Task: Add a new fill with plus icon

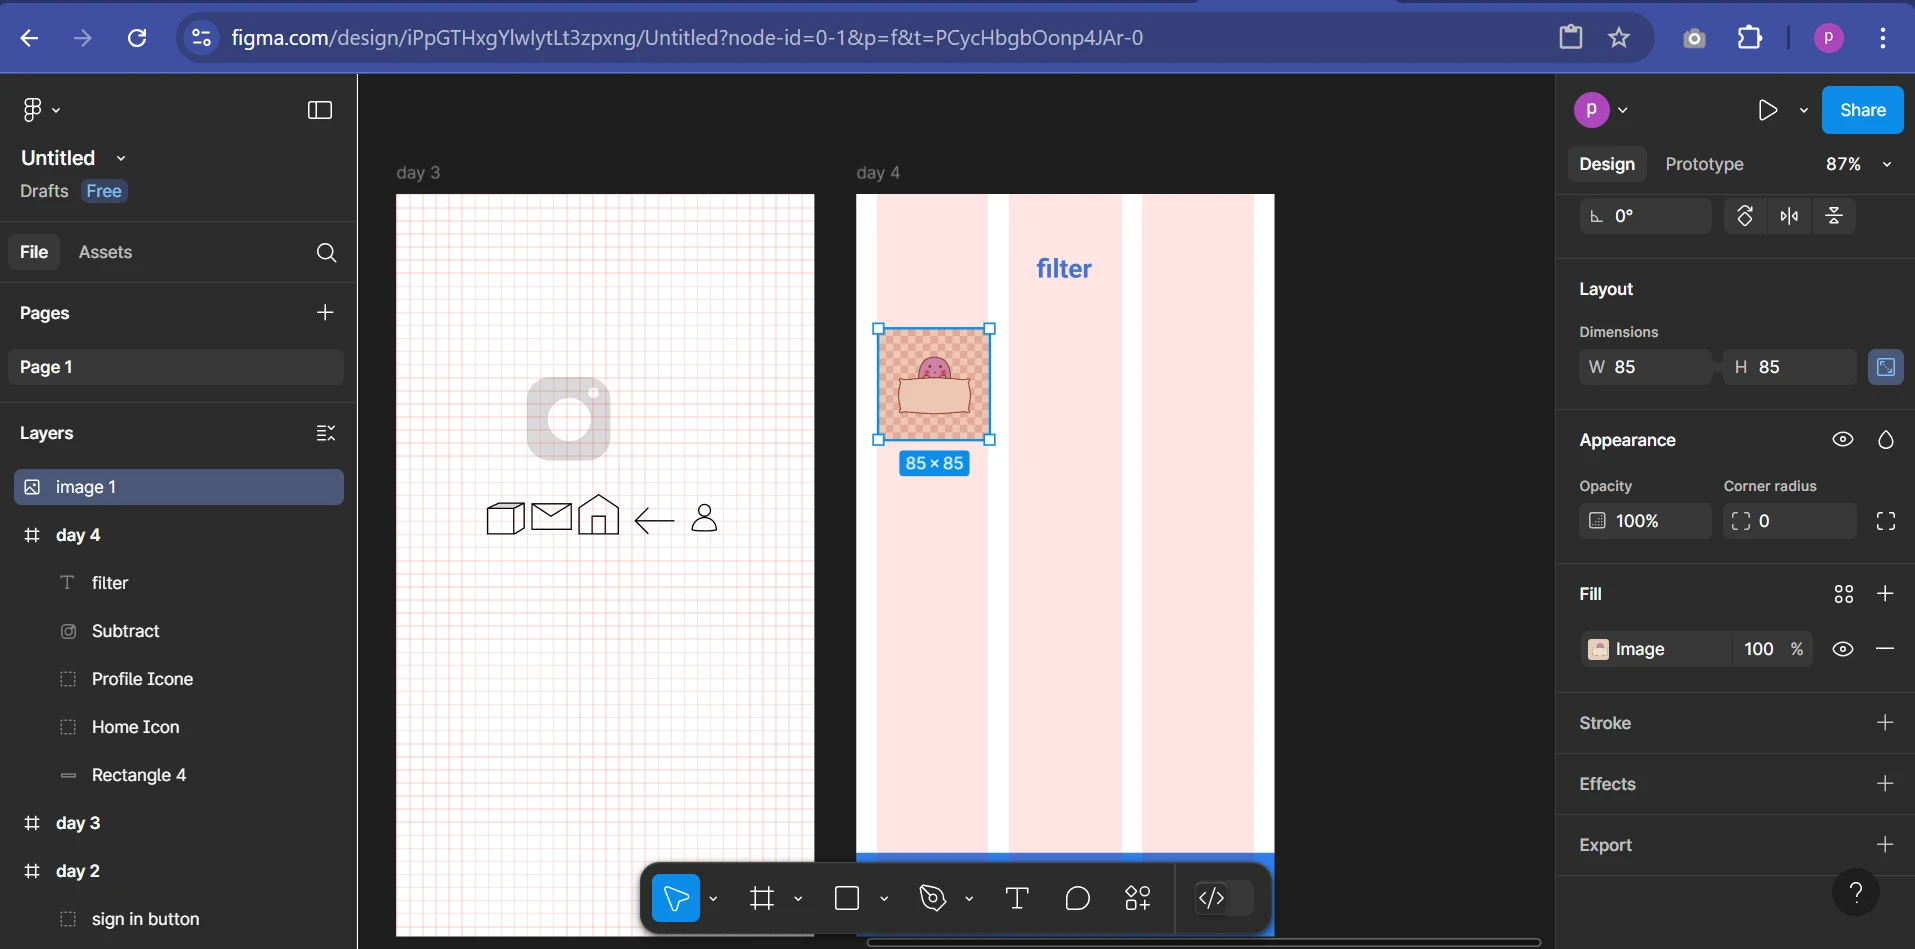Action: point(1885,594)
